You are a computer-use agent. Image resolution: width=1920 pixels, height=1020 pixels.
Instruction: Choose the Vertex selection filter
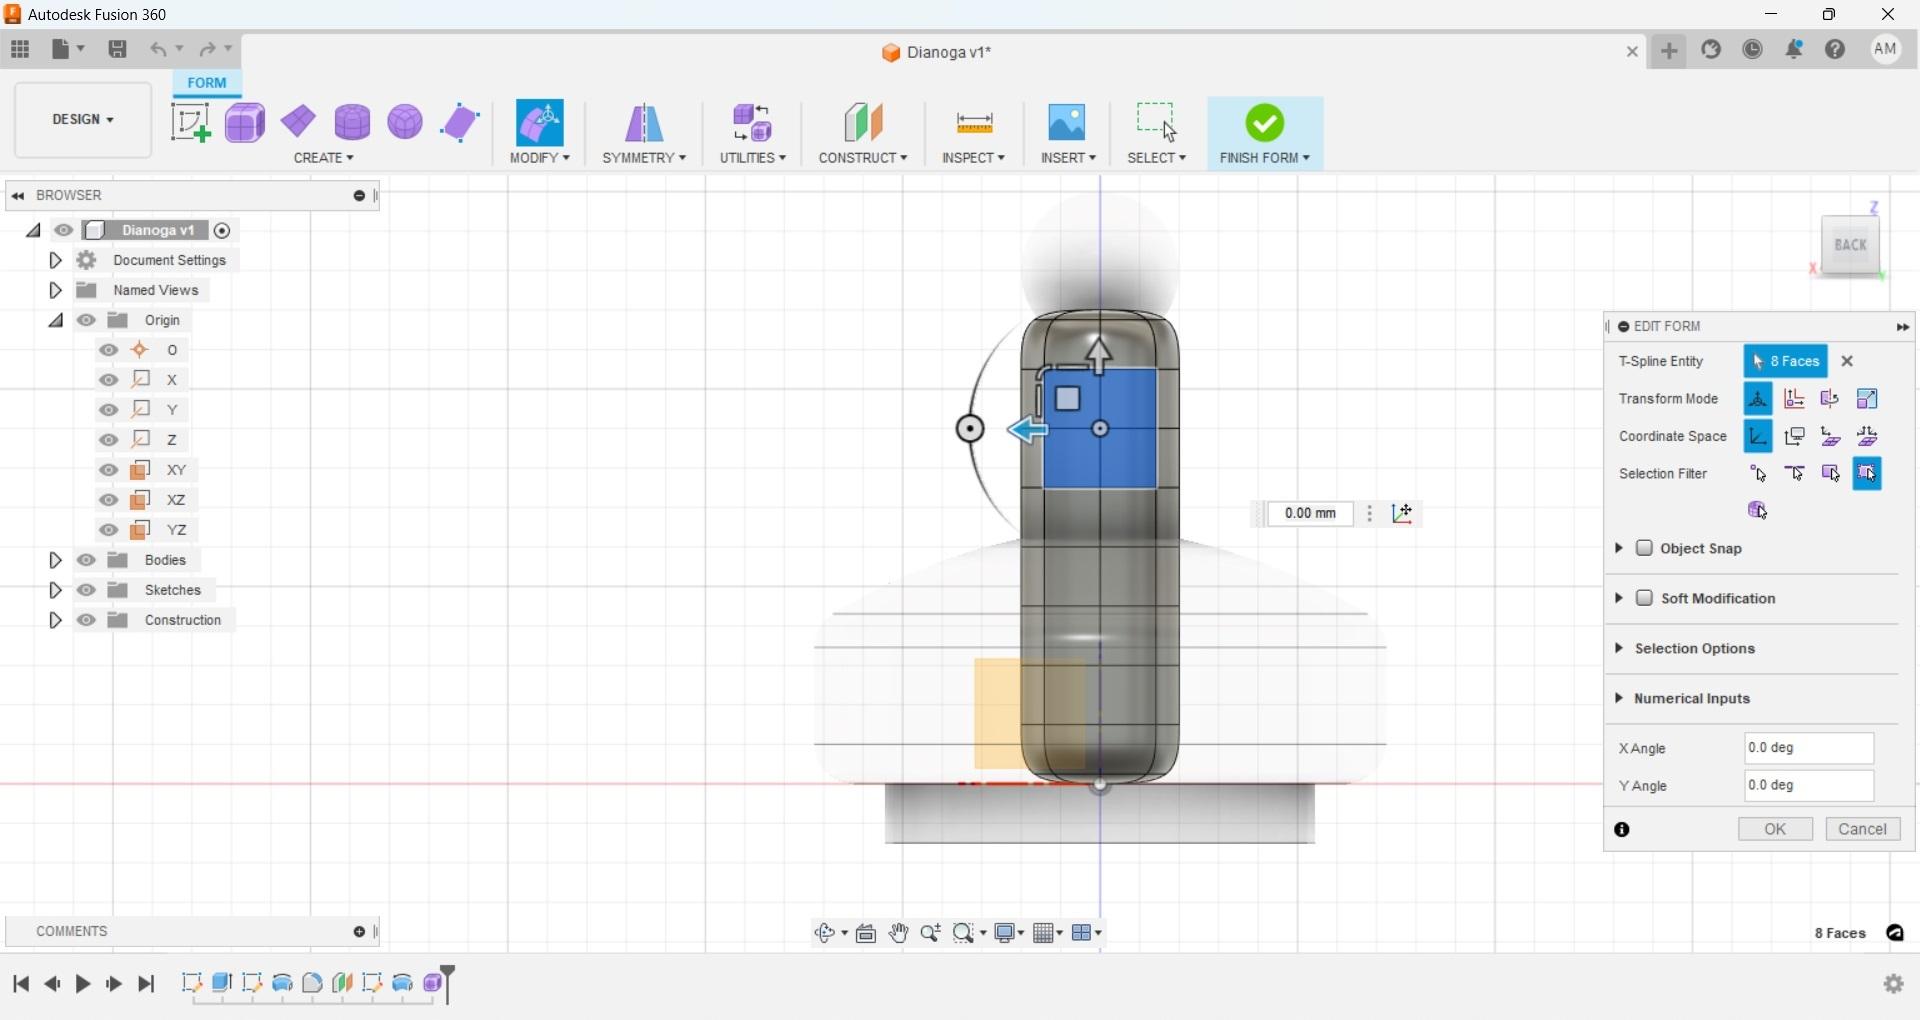(1758, 473)
